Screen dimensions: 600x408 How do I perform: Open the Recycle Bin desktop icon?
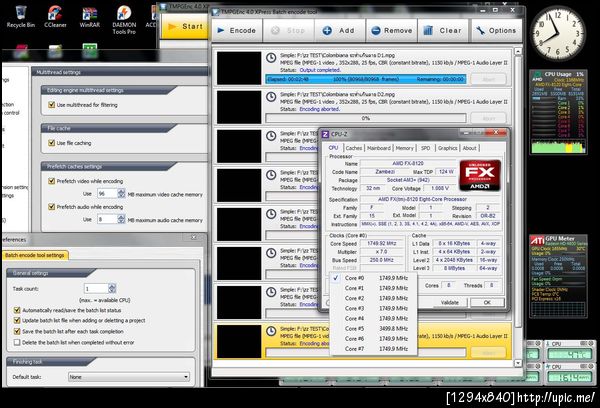pyautogui.click(x=21, y=17)
